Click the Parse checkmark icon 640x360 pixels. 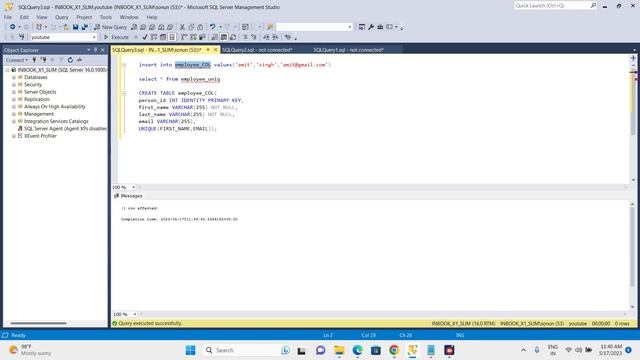[x=144, y=37]
